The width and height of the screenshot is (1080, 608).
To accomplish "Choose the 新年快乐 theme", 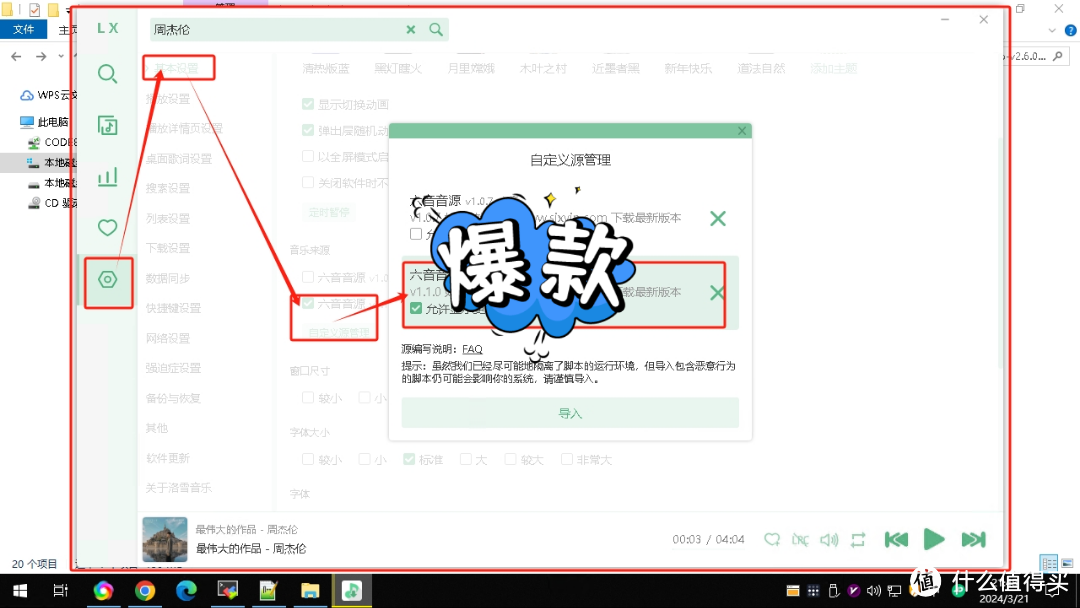I will [688, 68].
